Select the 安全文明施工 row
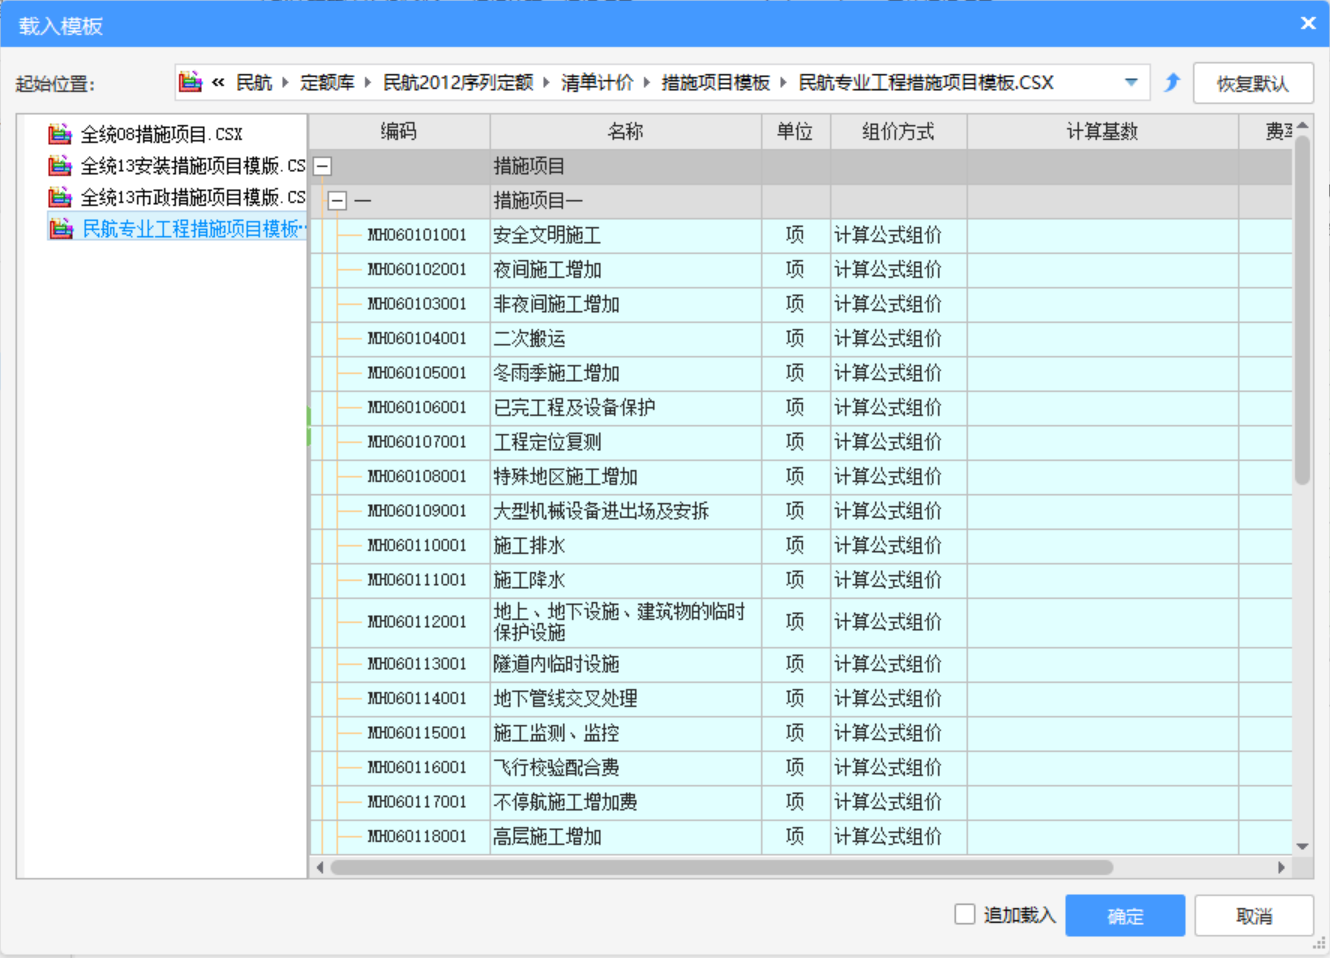Viewport: 1330px width, 958px height. [547, 236]
